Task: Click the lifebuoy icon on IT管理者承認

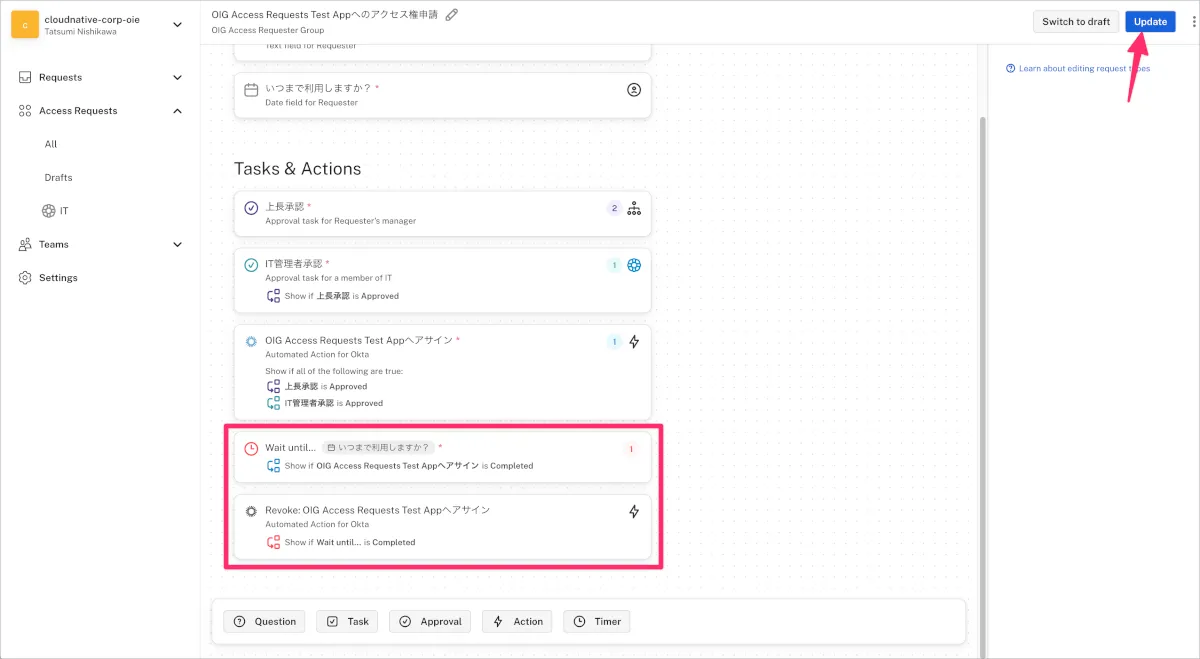Action: click(634, 265)
